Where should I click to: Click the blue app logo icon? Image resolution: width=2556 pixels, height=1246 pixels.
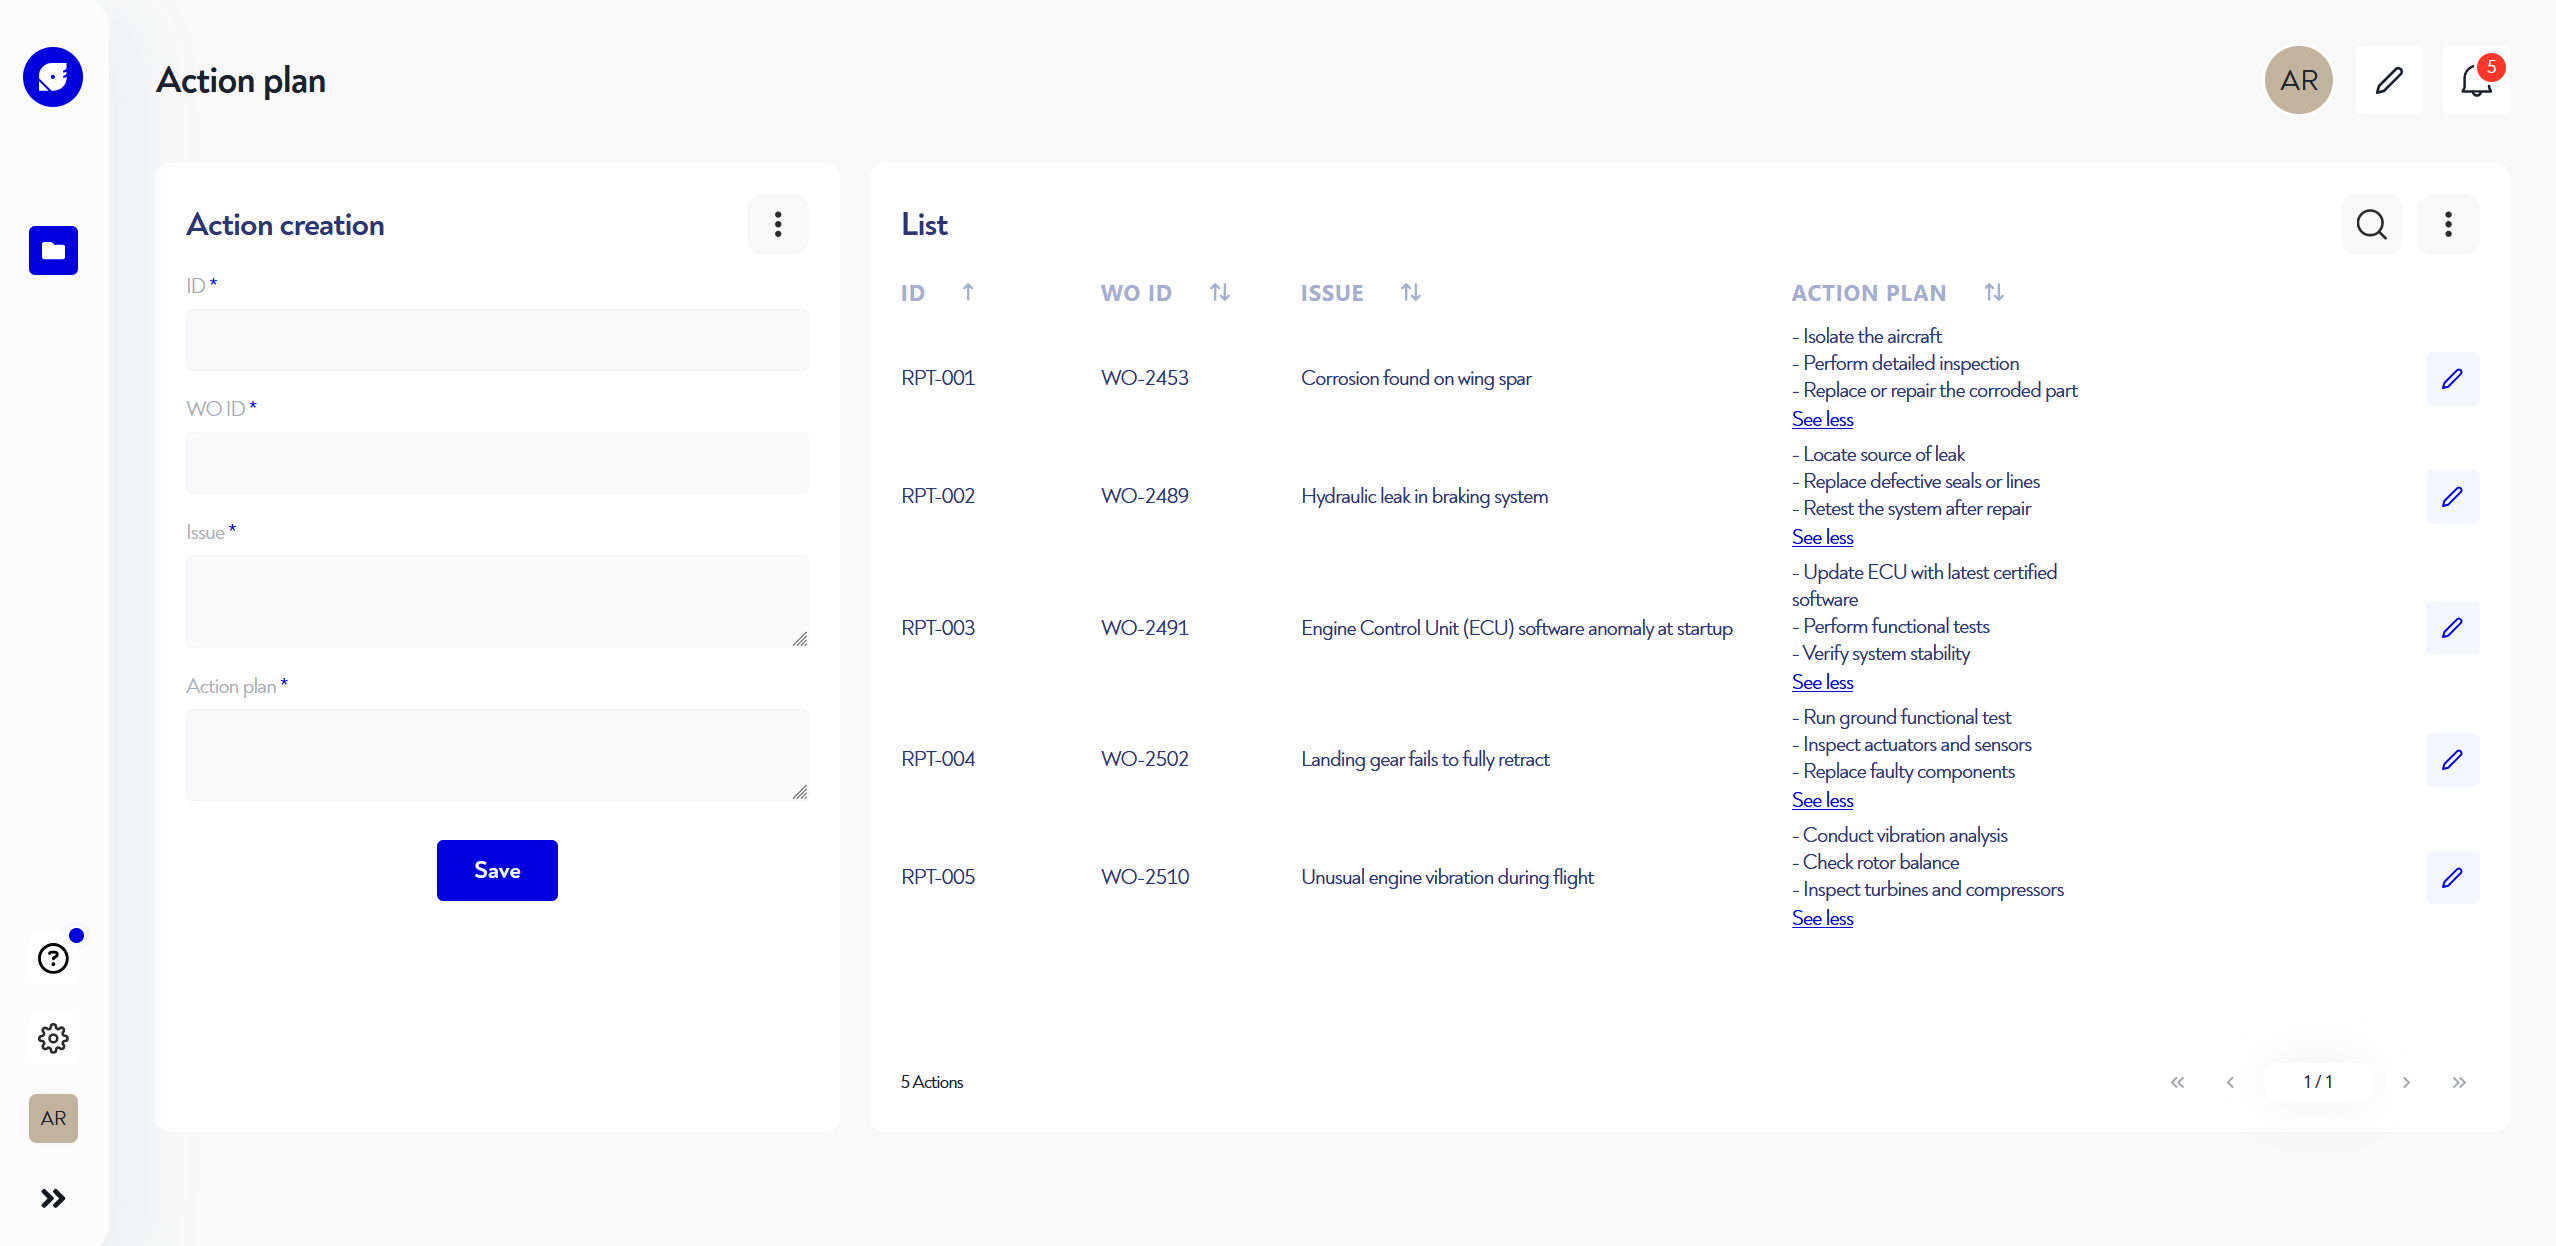(x=53, y=77)
